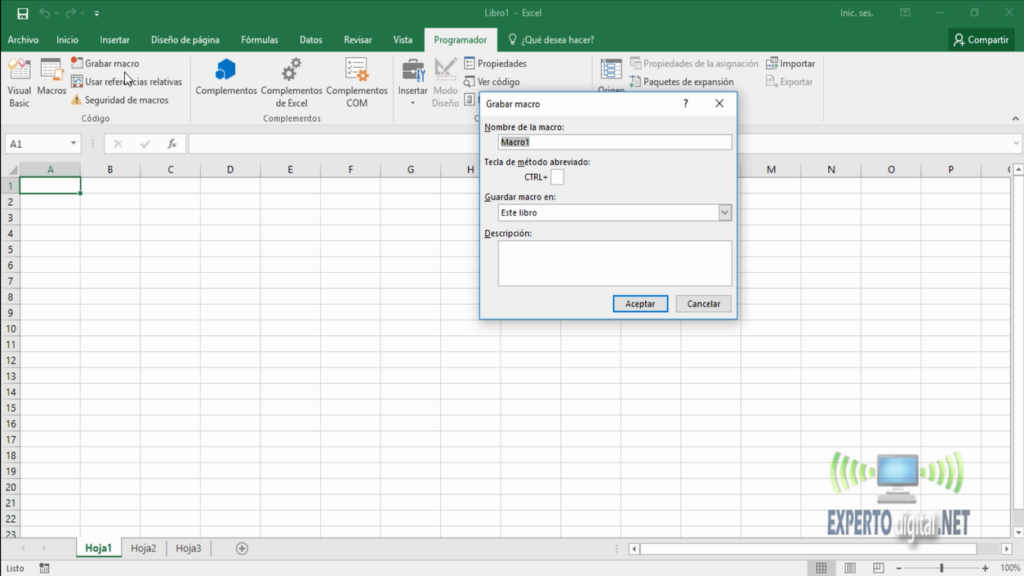Open Seguridad de macros warning icon

click(x=76, y=100)
